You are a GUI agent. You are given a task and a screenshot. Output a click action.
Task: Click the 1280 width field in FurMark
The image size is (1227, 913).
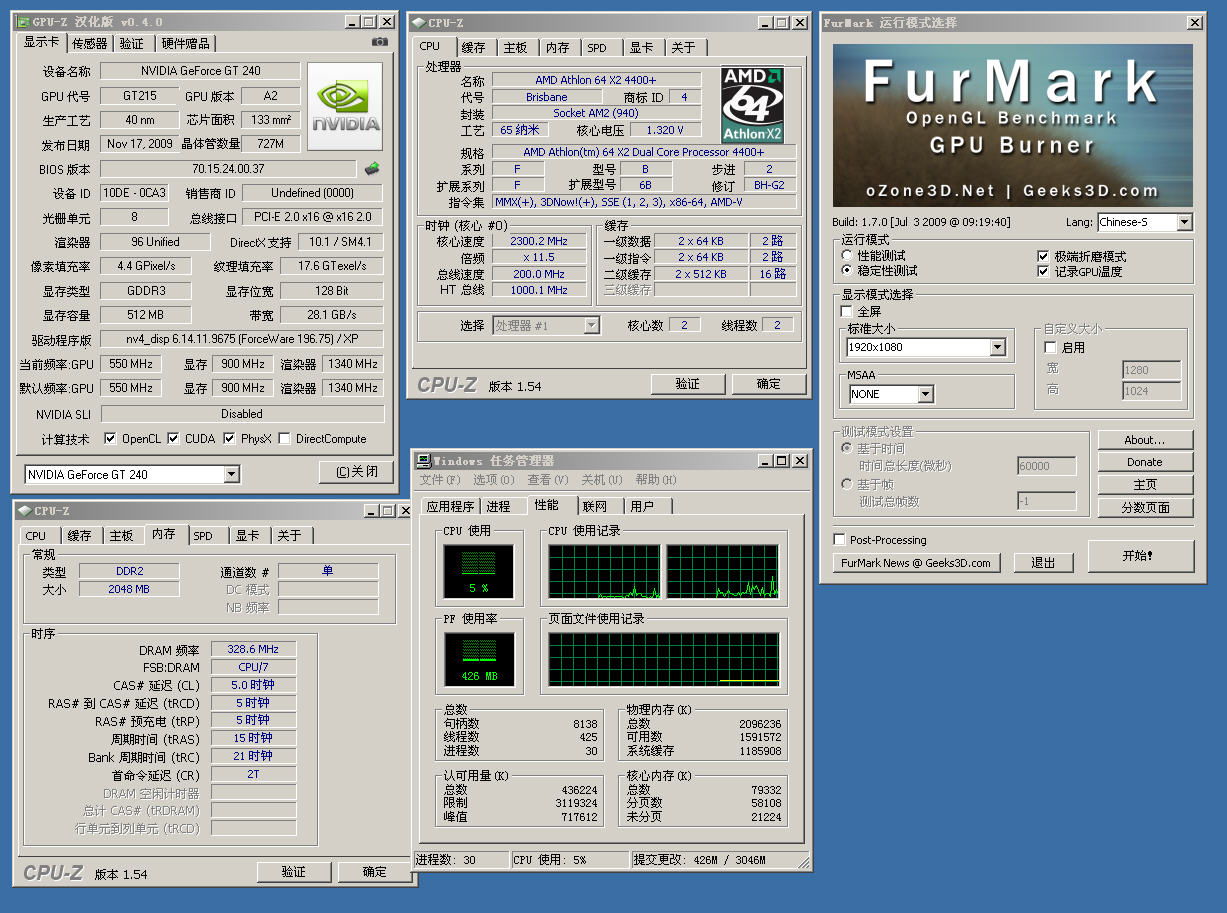tap(1151, 370)
